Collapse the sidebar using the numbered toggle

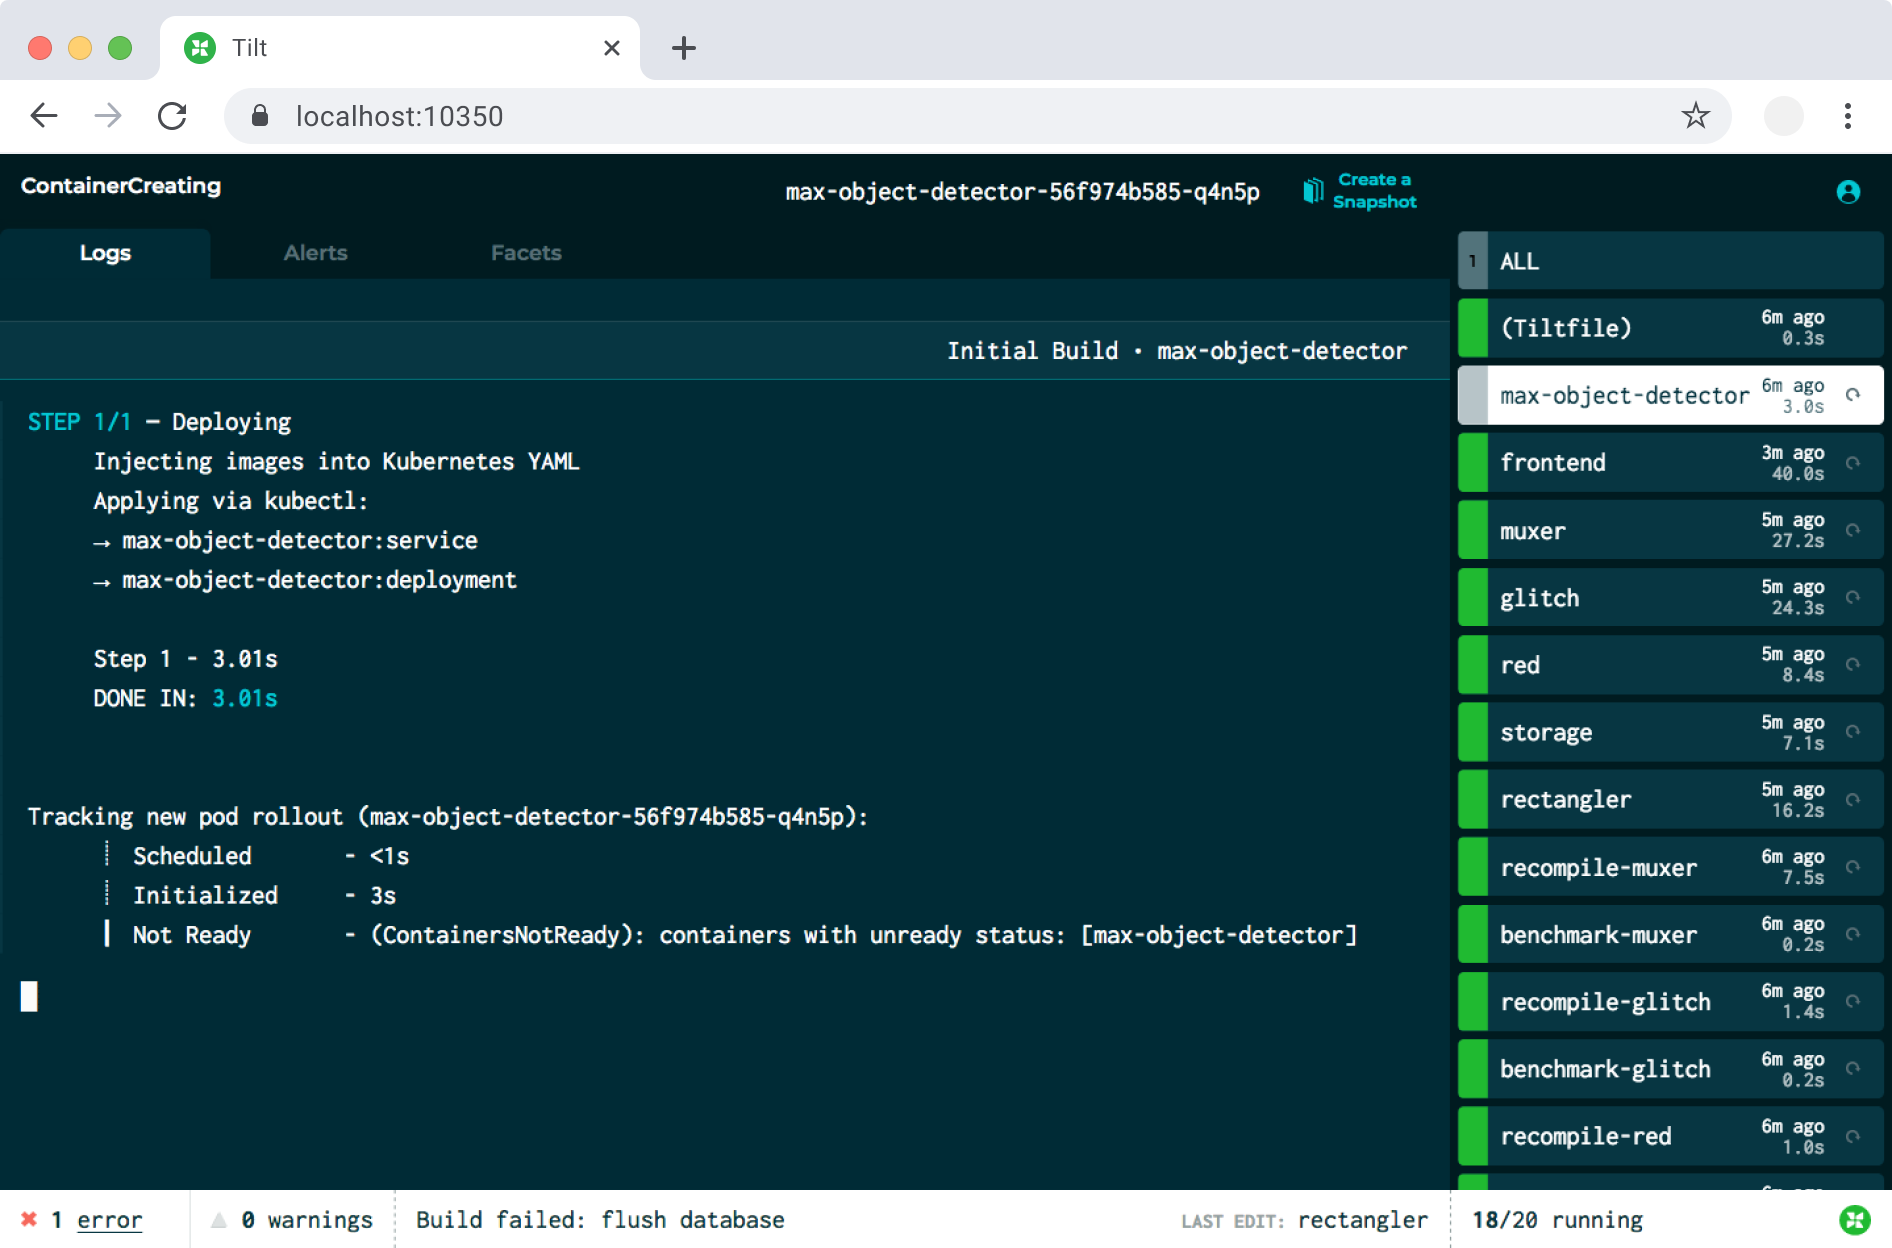point(1471,261)
